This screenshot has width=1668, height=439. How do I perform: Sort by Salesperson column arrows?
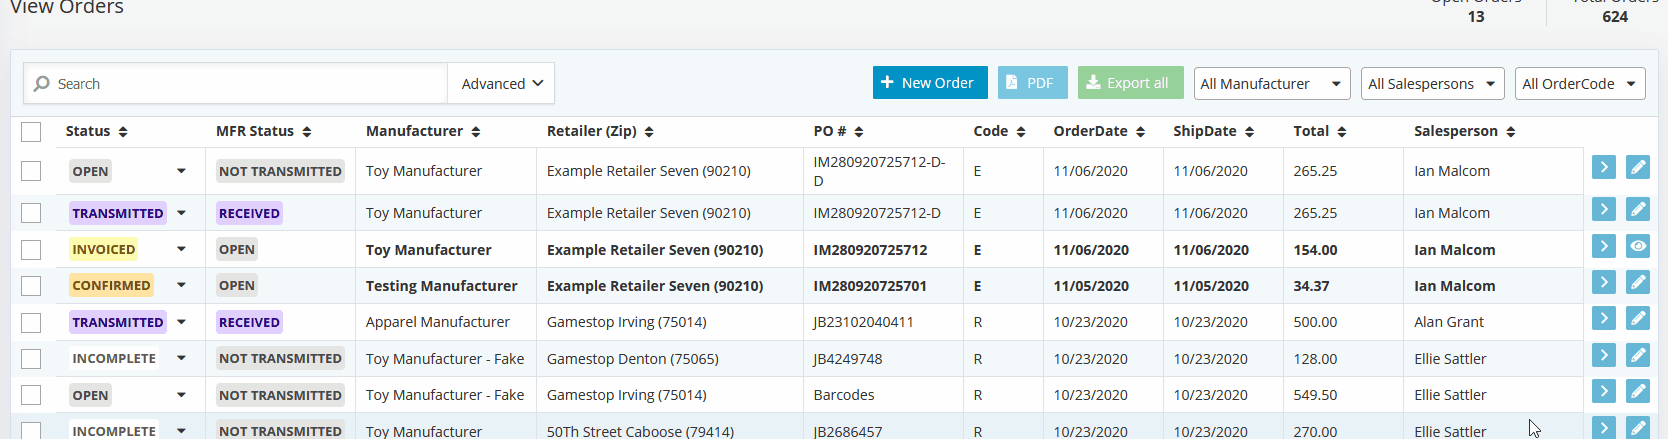(1511, 132)
